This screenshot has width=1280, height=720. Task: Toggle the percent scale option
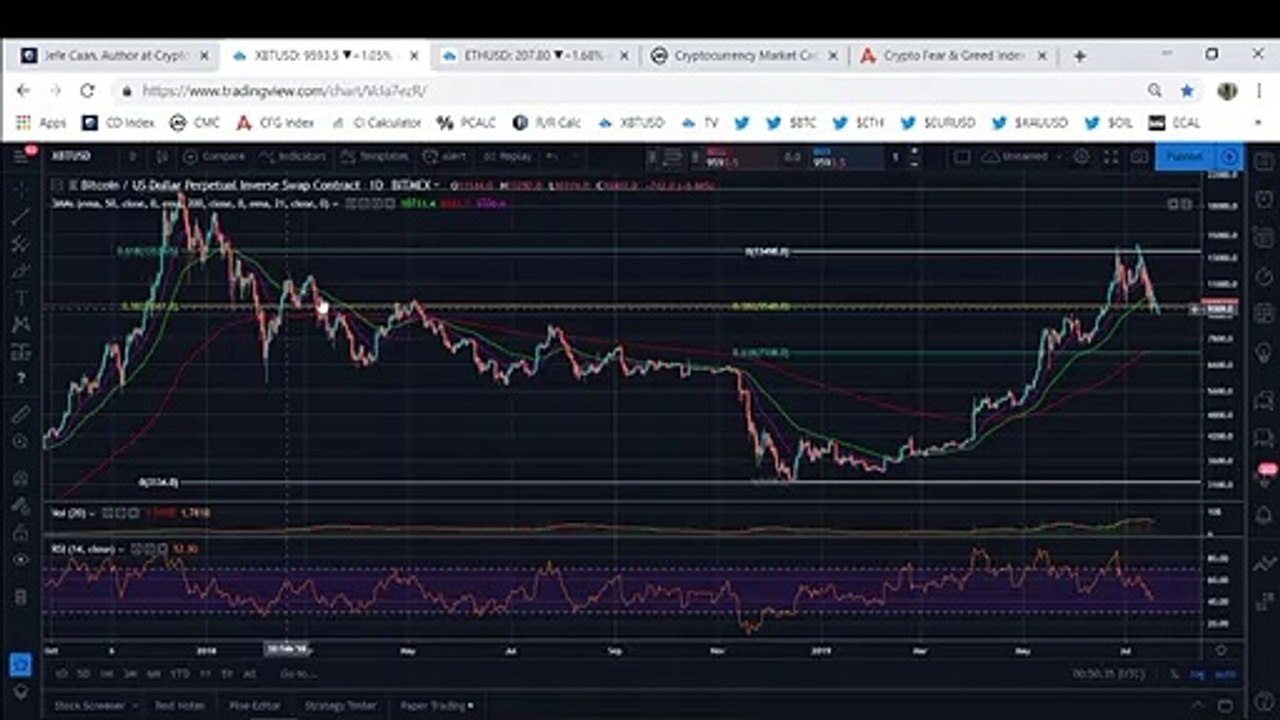pos(1174,675)
